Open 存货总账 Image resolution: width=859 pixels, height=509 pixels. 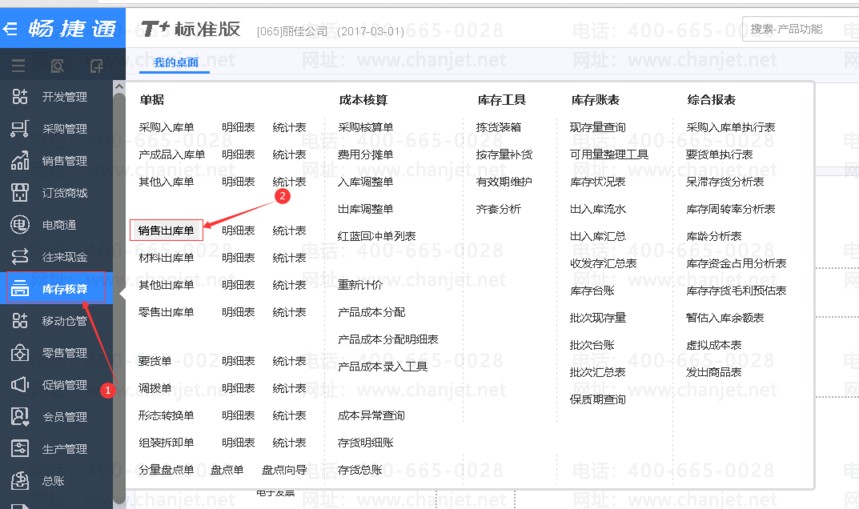(360, 470)
